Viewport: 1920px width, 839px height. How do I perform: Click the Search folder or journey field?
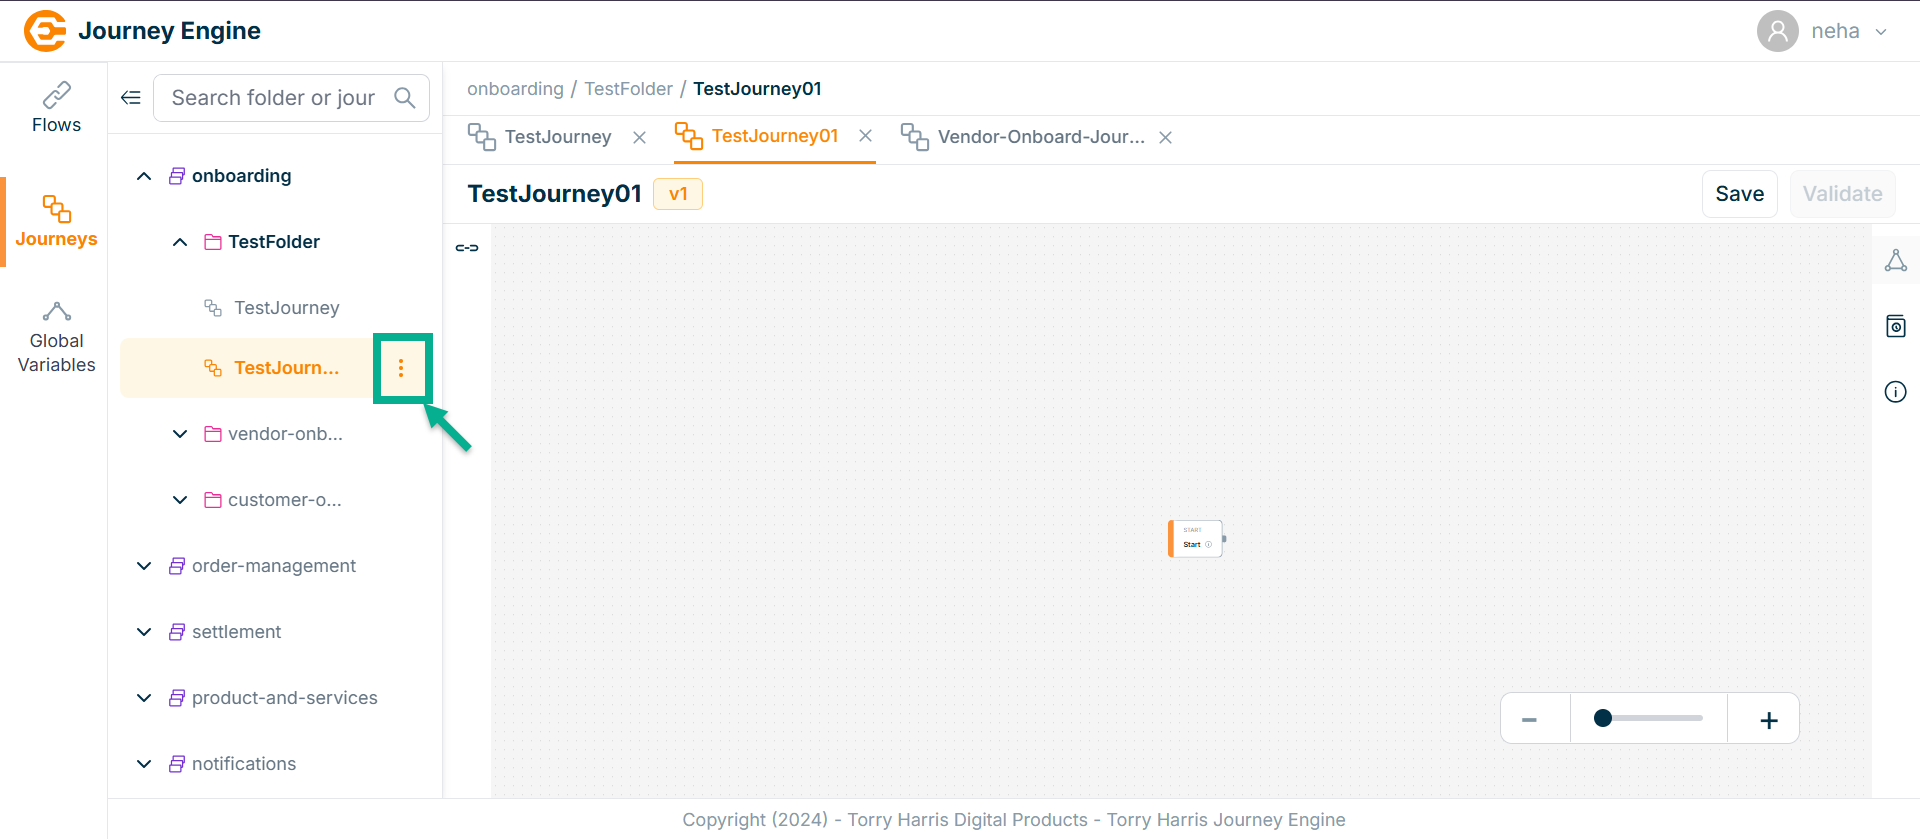tap(273, 98)
